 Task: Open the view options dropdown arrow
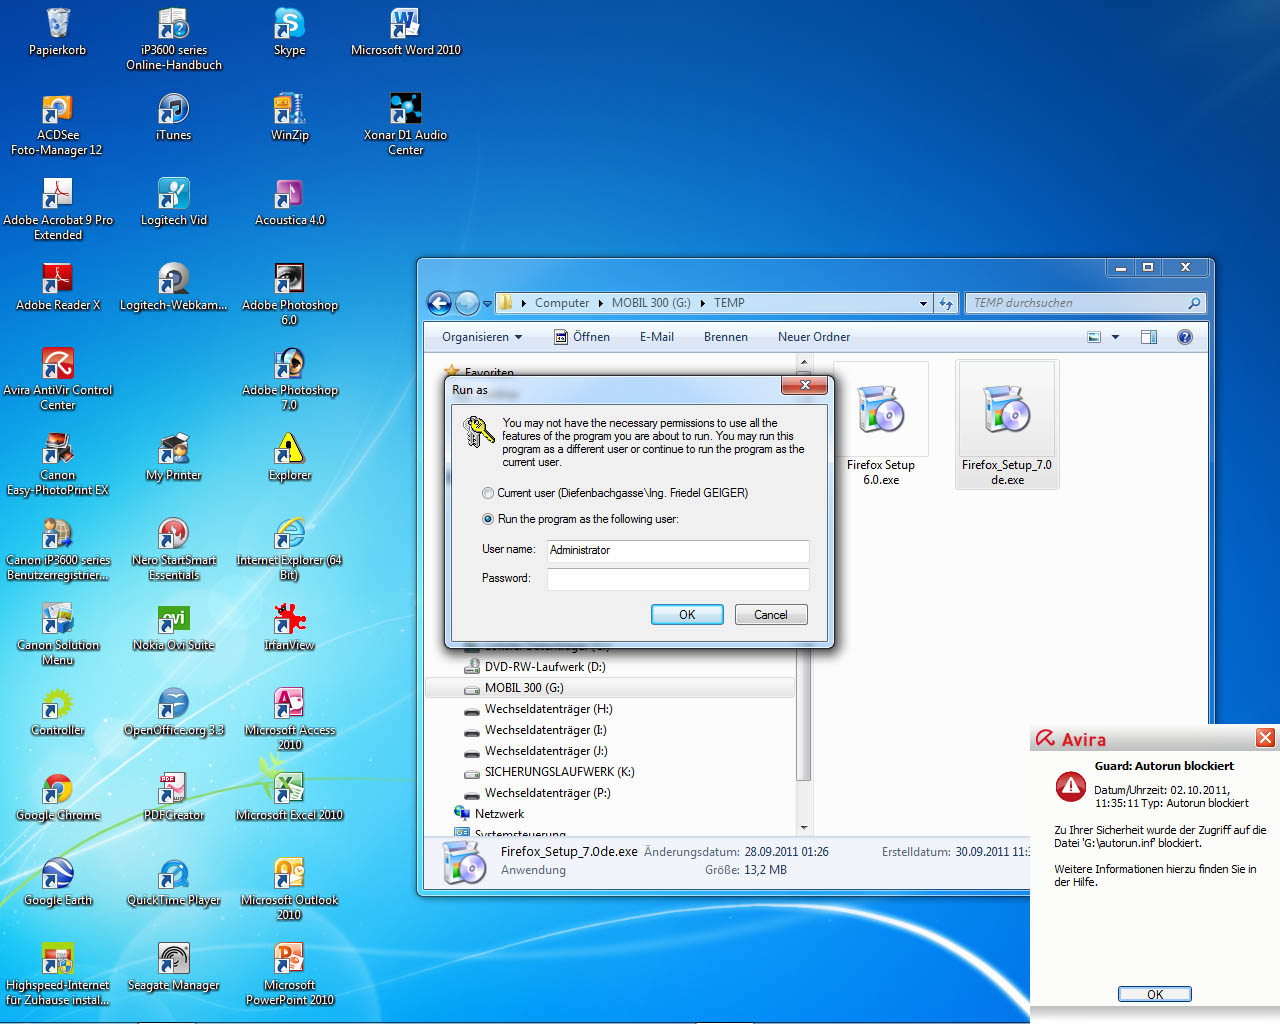(x=1115, y=337)
